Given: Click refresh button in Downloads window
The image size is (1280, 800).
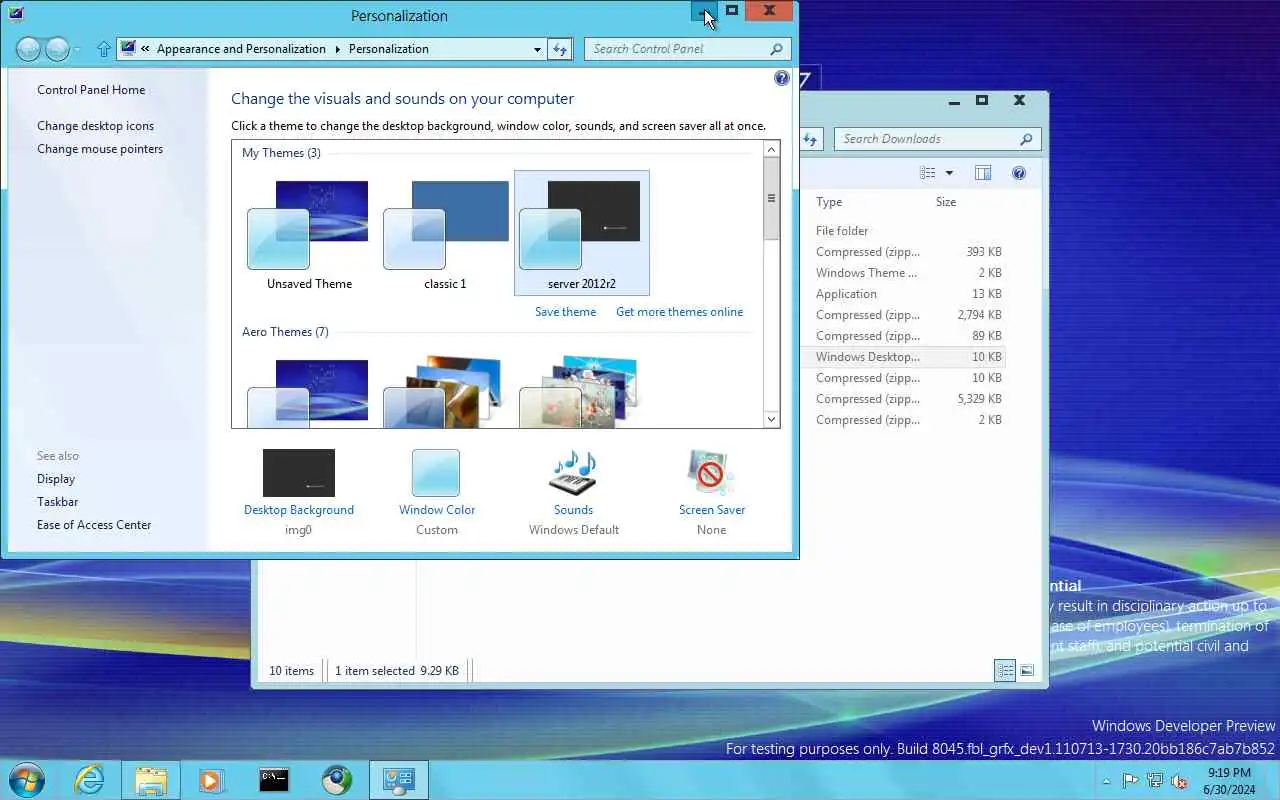Looking at the screenshot, I should click(811, 139).
